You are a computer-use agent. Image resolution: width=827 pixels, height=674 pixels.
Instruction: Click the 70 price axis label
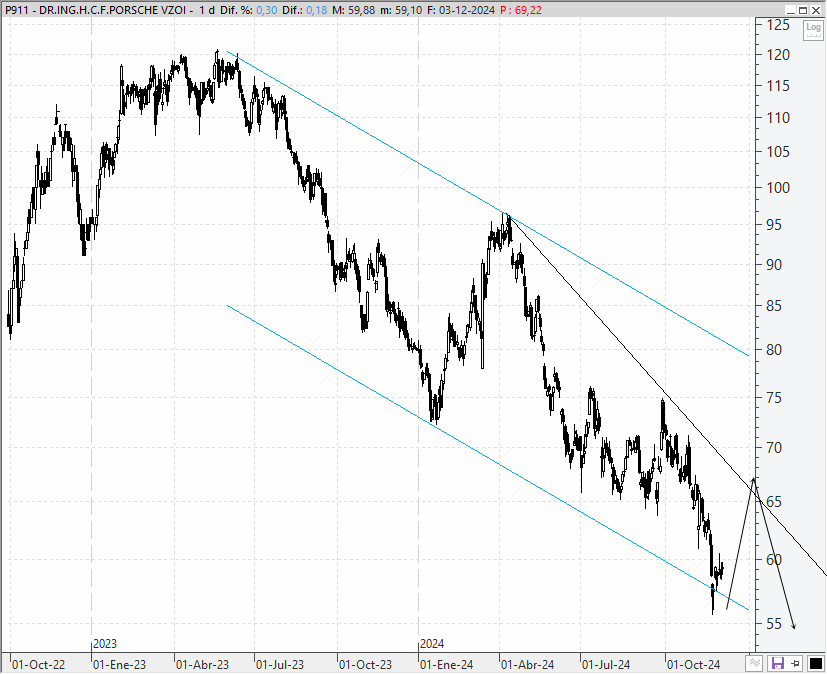pos(774,448)
